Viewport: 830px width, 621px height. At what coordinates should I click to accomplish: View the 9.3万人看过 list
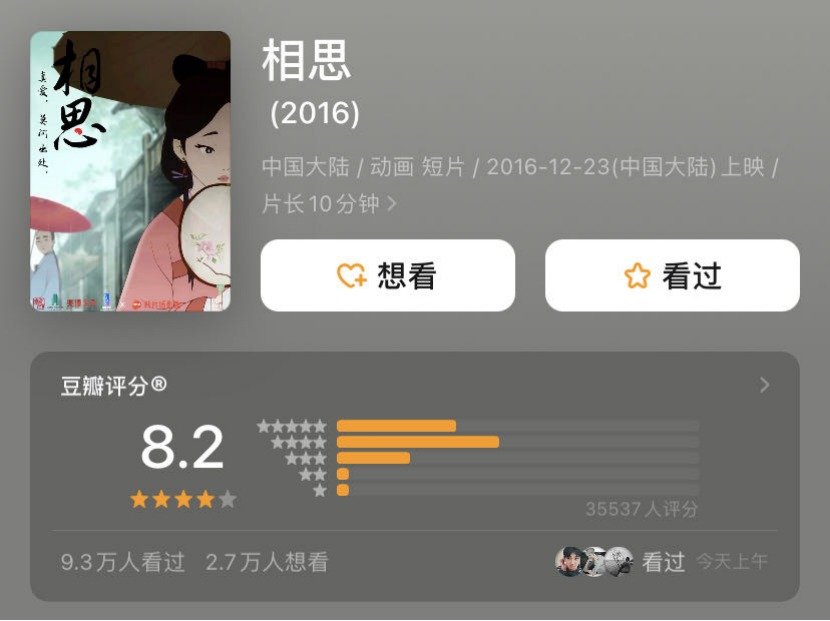(123, 562)
